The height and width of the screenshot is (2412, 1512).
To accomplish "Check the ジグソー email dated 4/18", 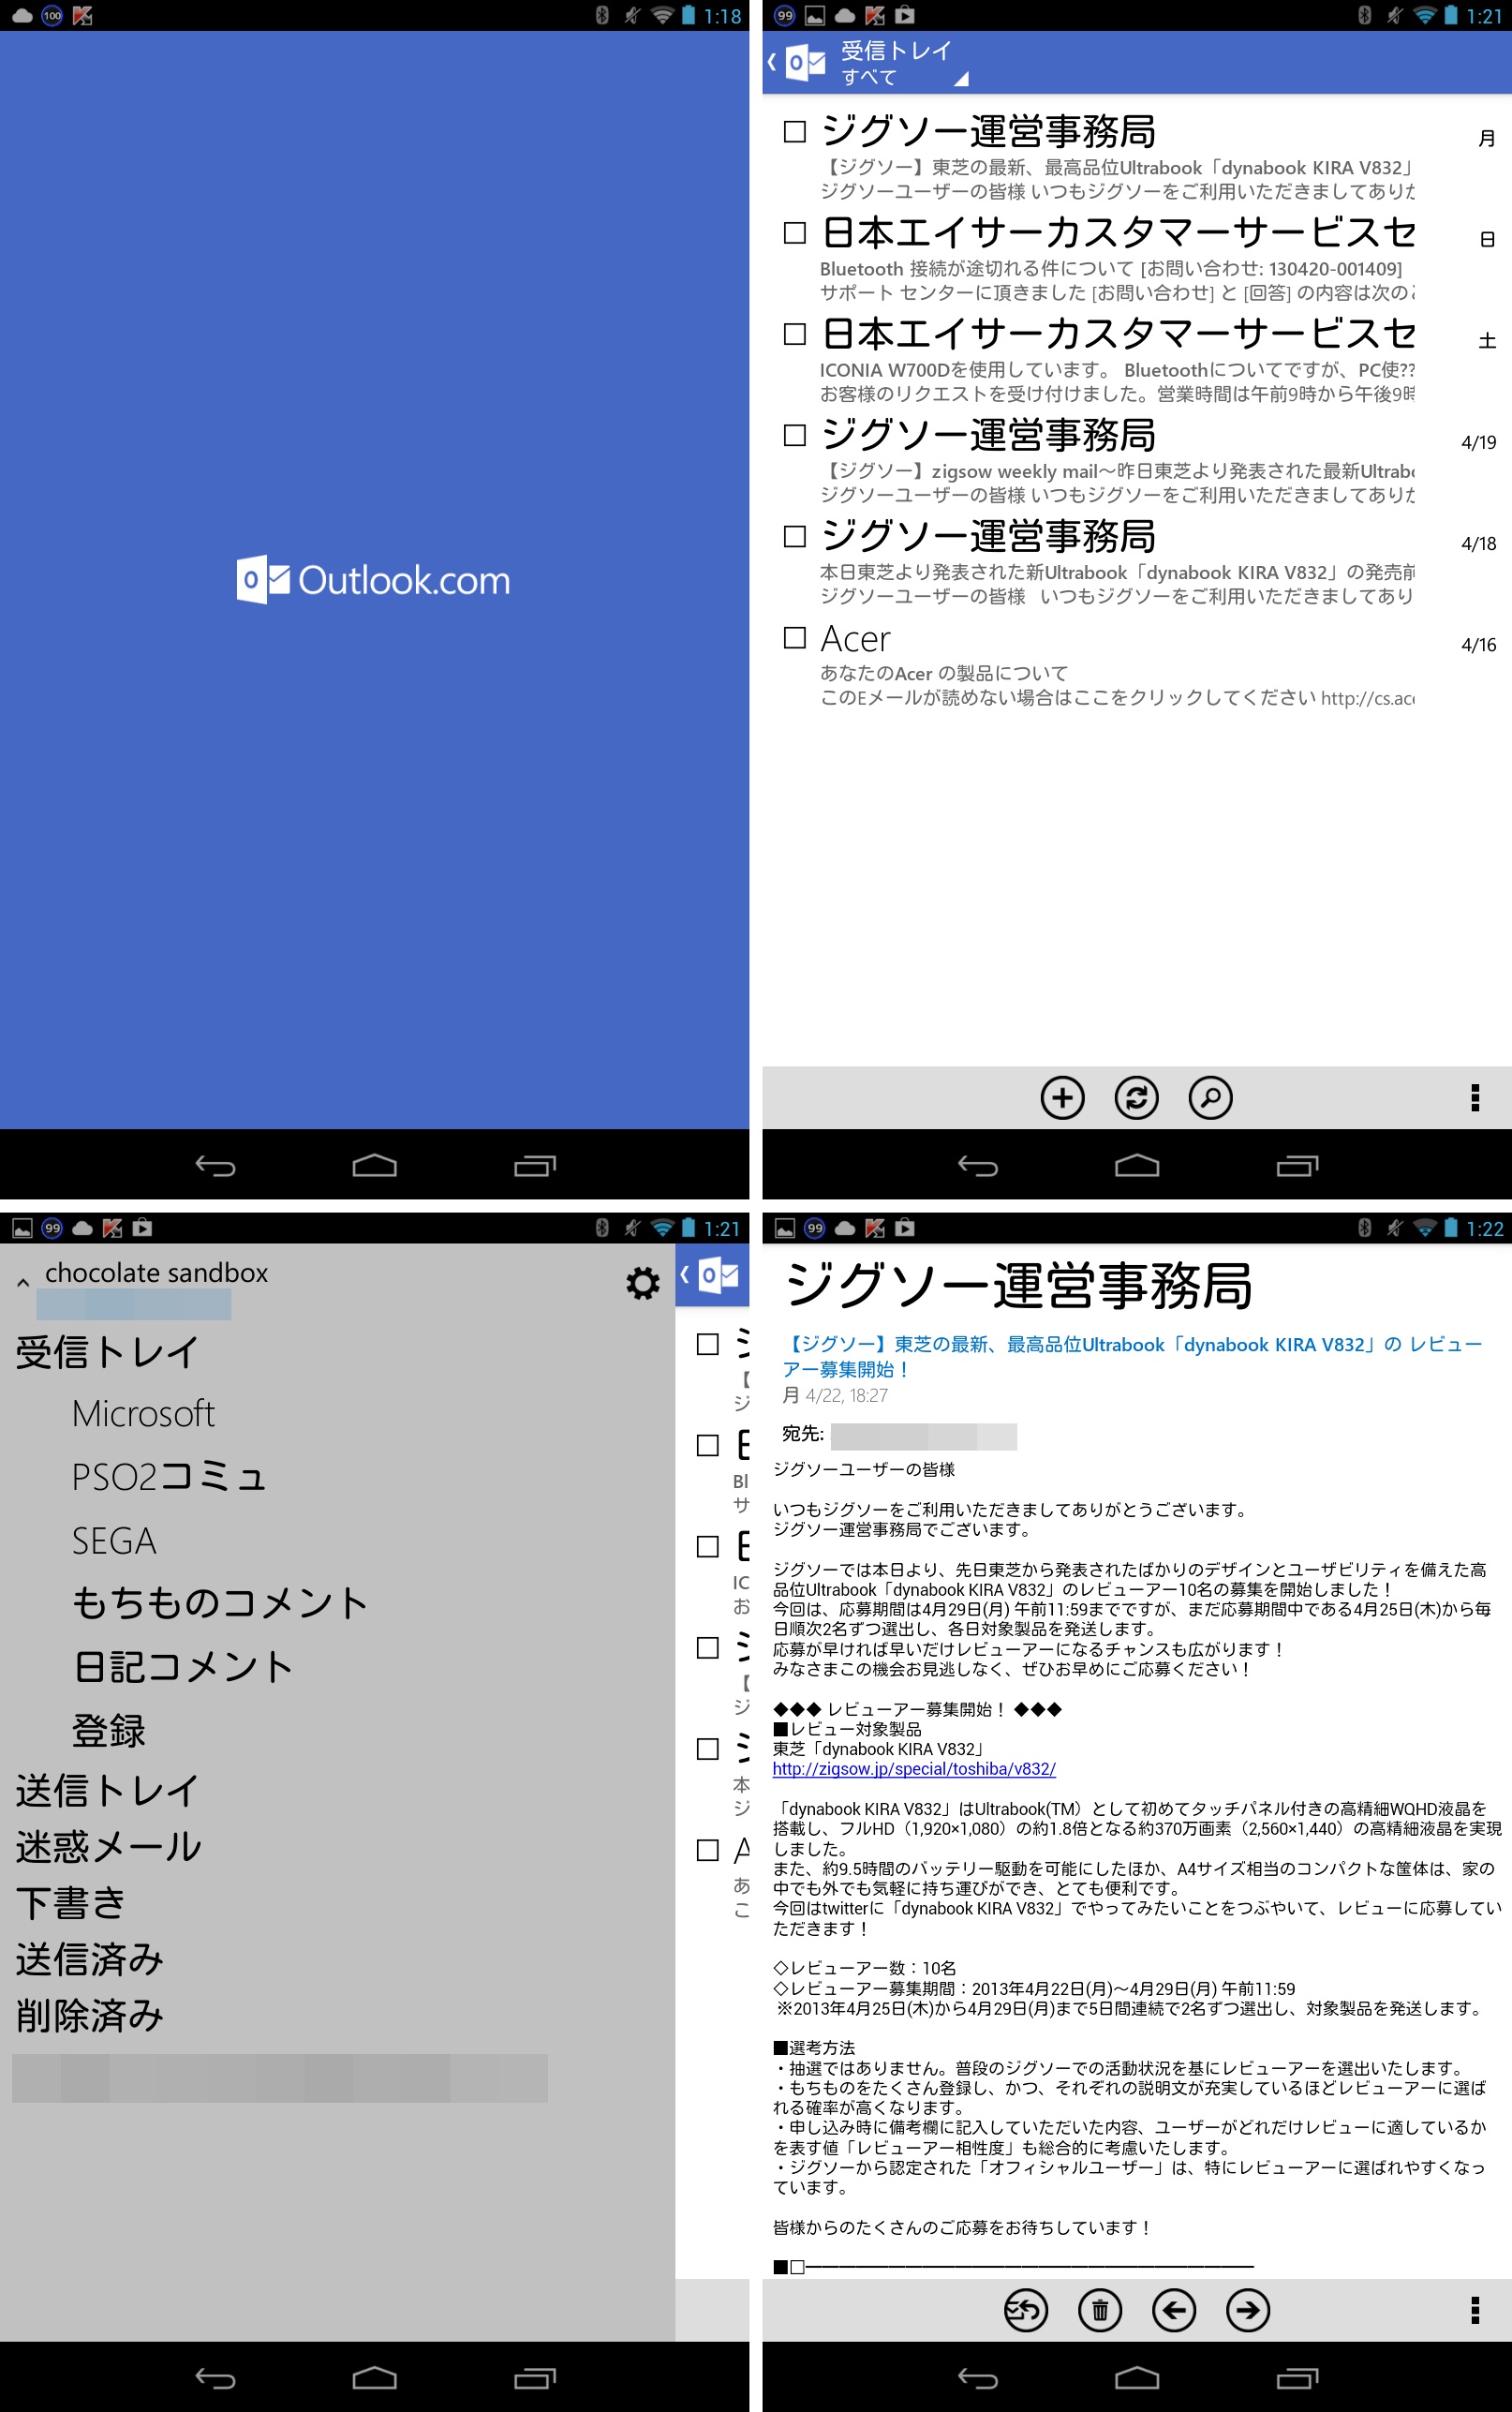I will coord(795,537).
